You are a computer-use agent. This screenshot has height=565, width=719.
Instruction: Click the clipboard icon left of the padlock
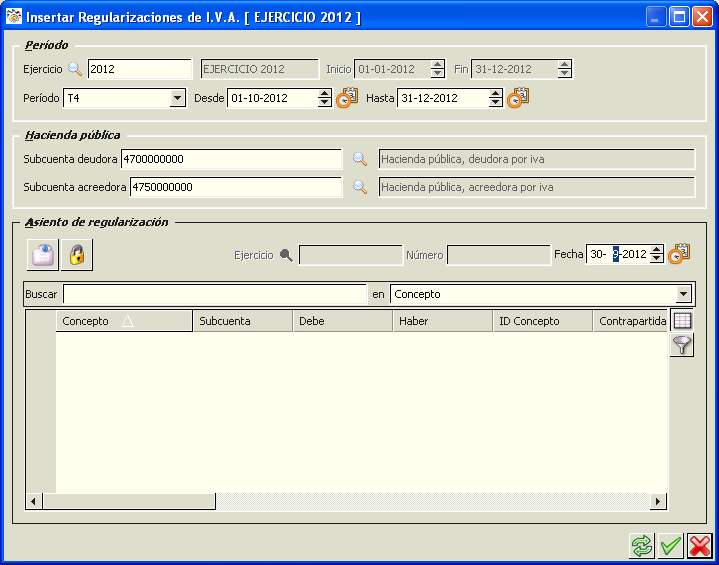[x=43, y=255]
